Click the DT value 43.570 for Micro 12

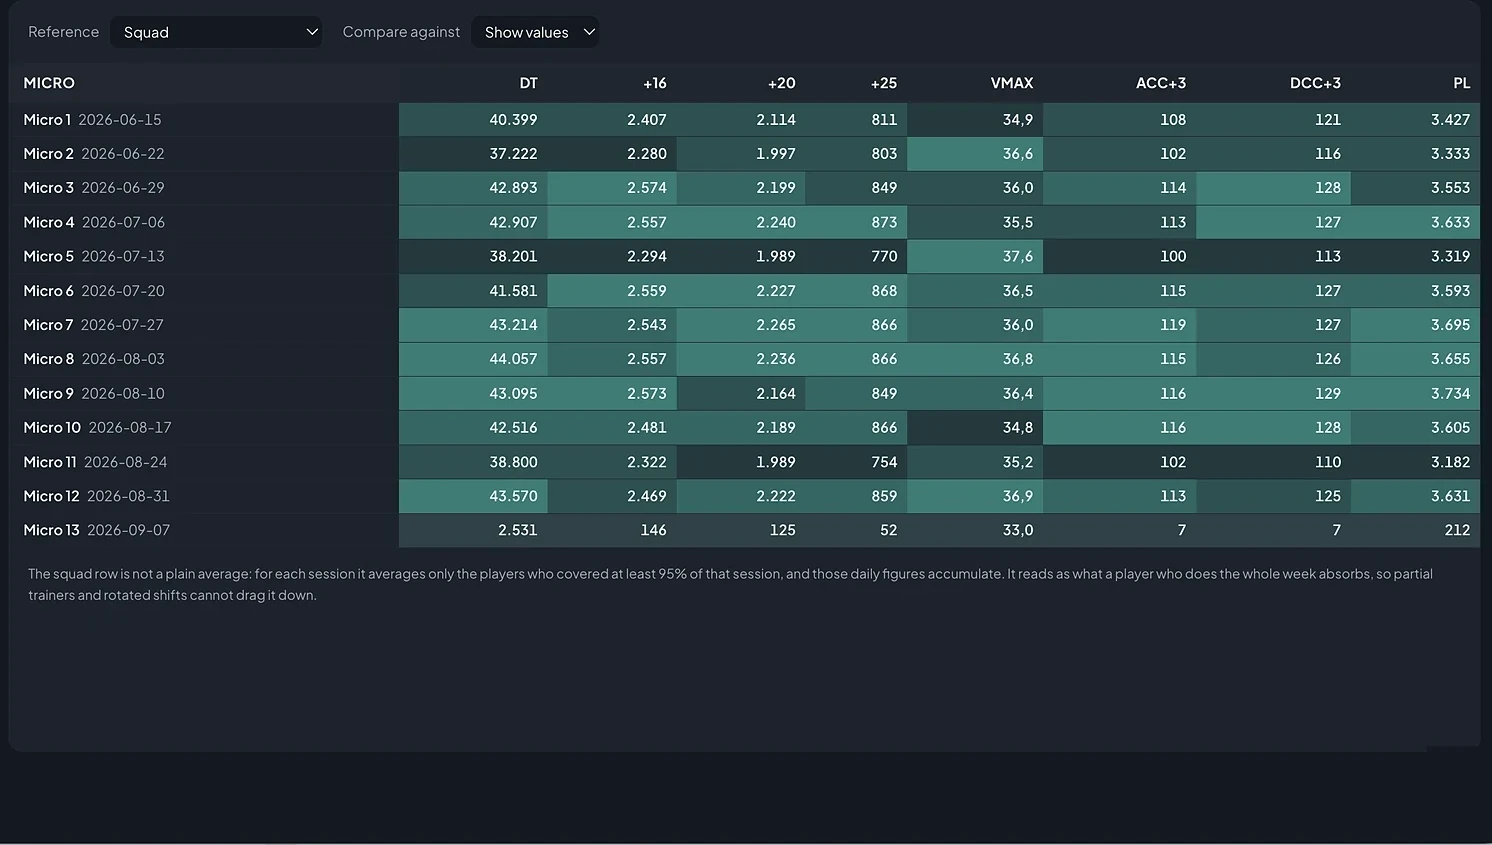473,496
